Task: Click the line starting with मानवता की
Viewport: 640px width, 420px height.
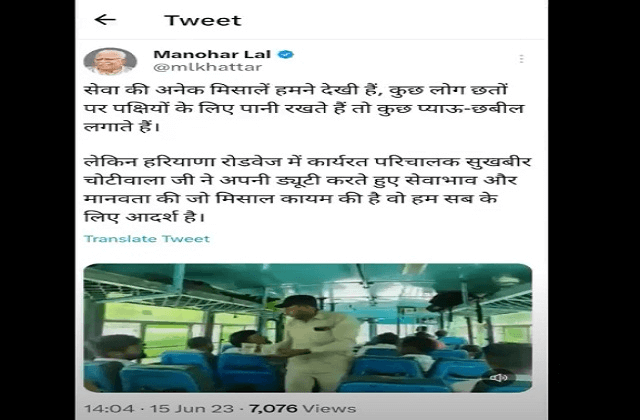Action: coord(291,198)
